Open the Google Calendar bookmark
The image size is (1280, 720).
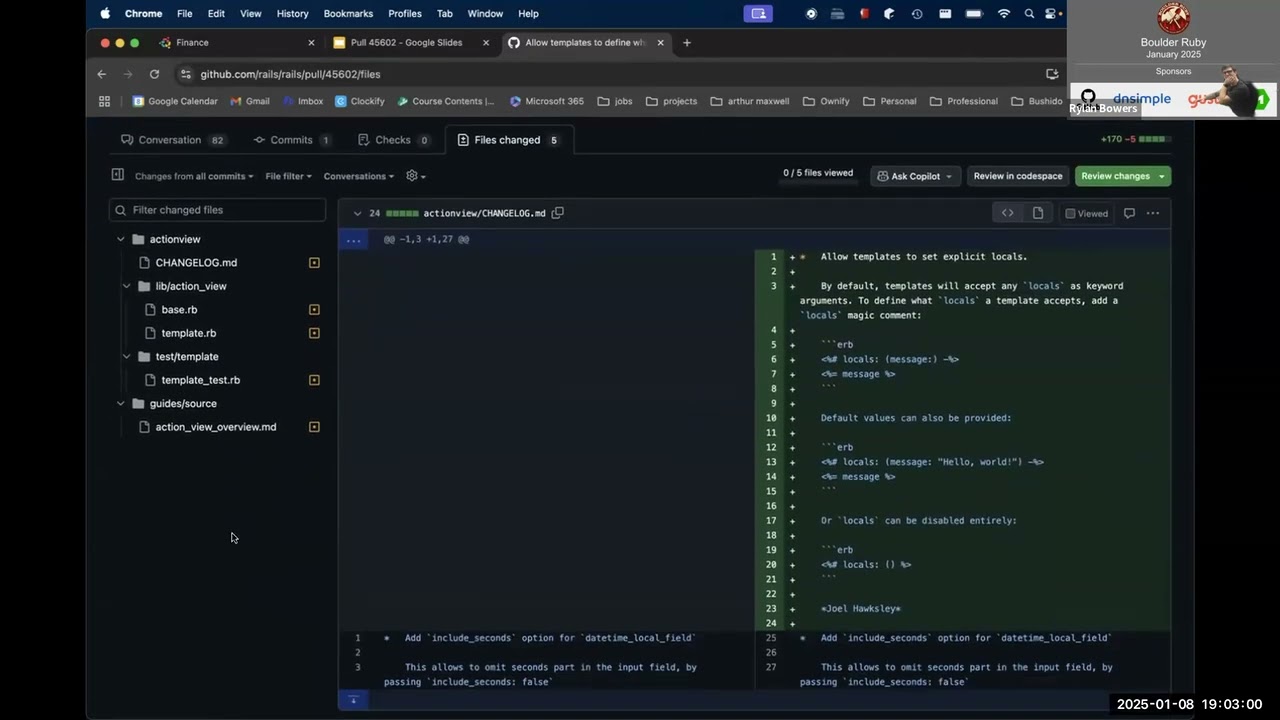(175, 101)
